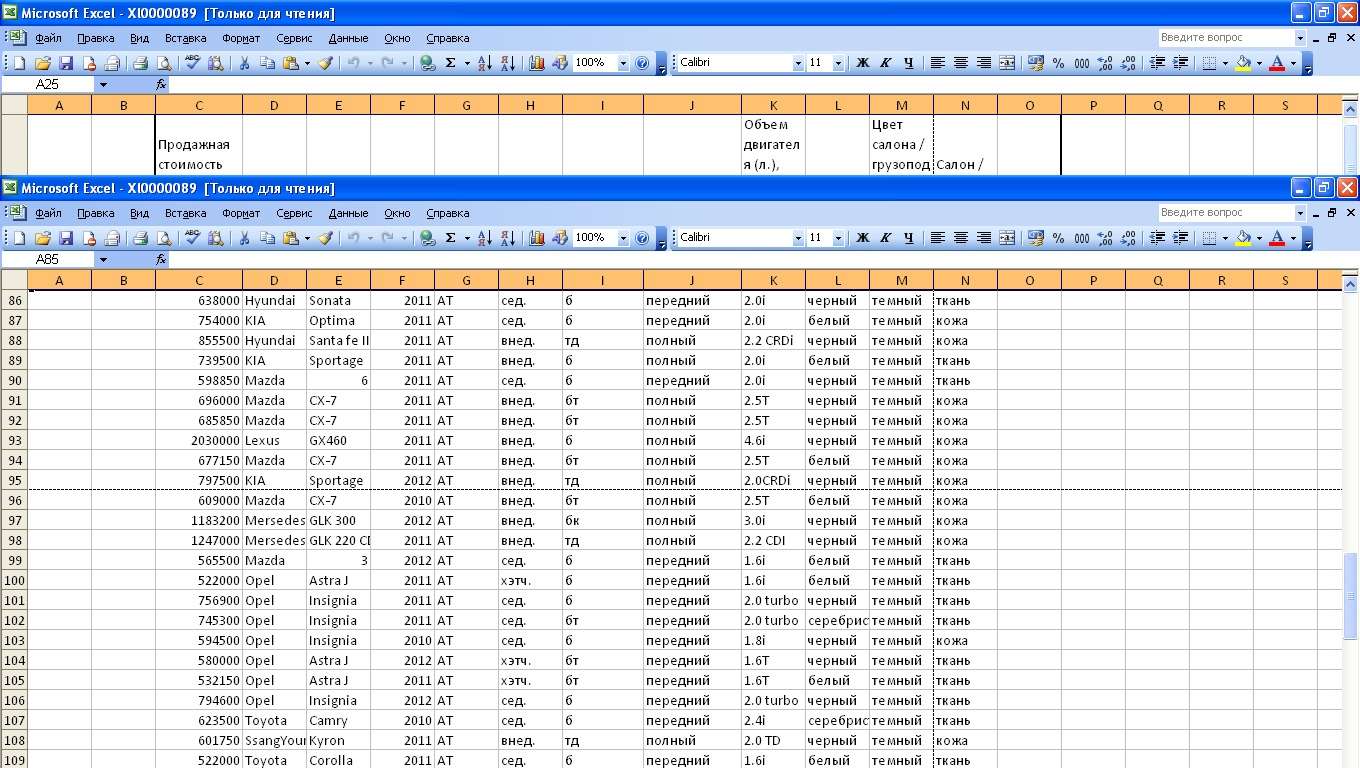The image size is (1360, 768).
Task: Select column C header in back window
Action: 199,105
